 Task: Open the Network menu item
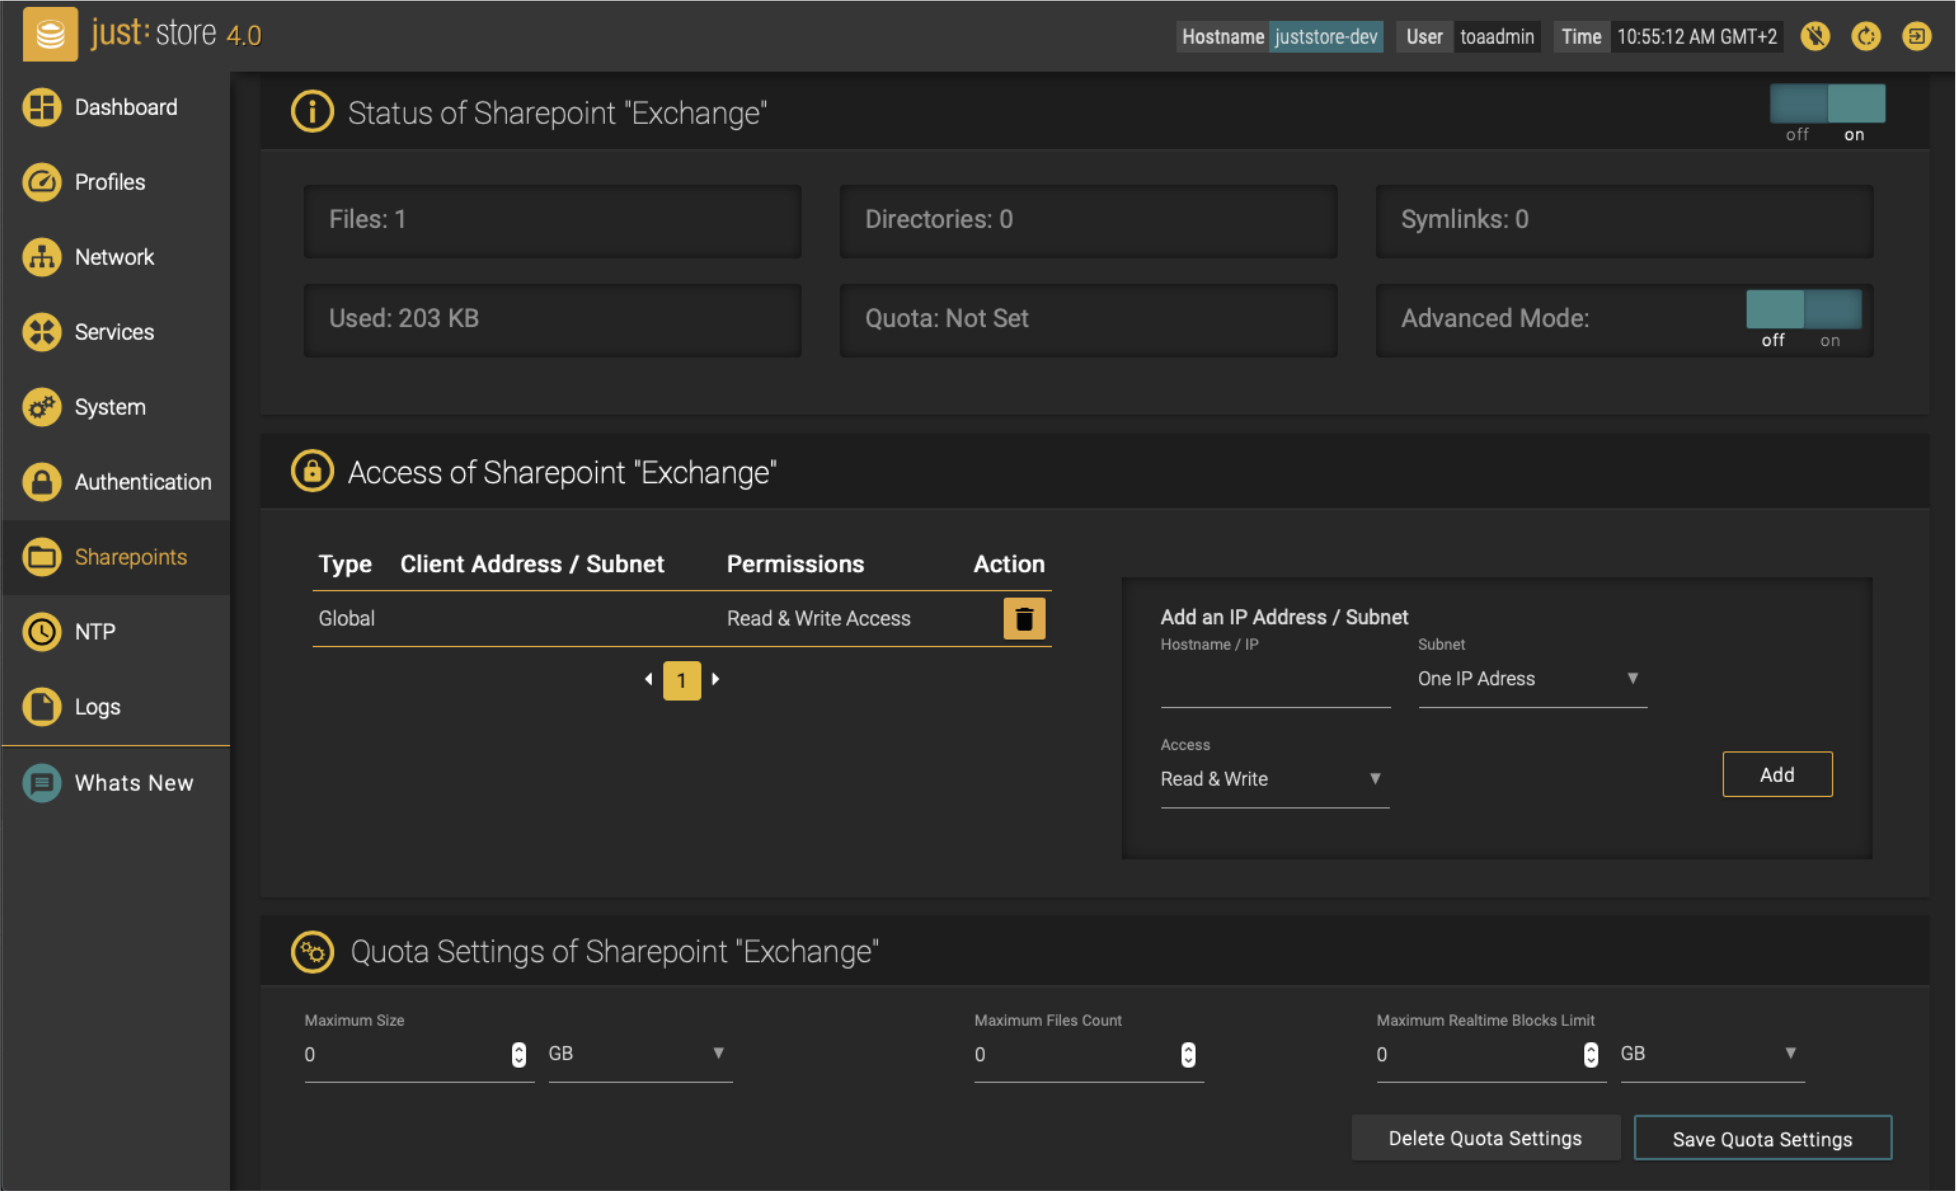(x=116, y=257)
